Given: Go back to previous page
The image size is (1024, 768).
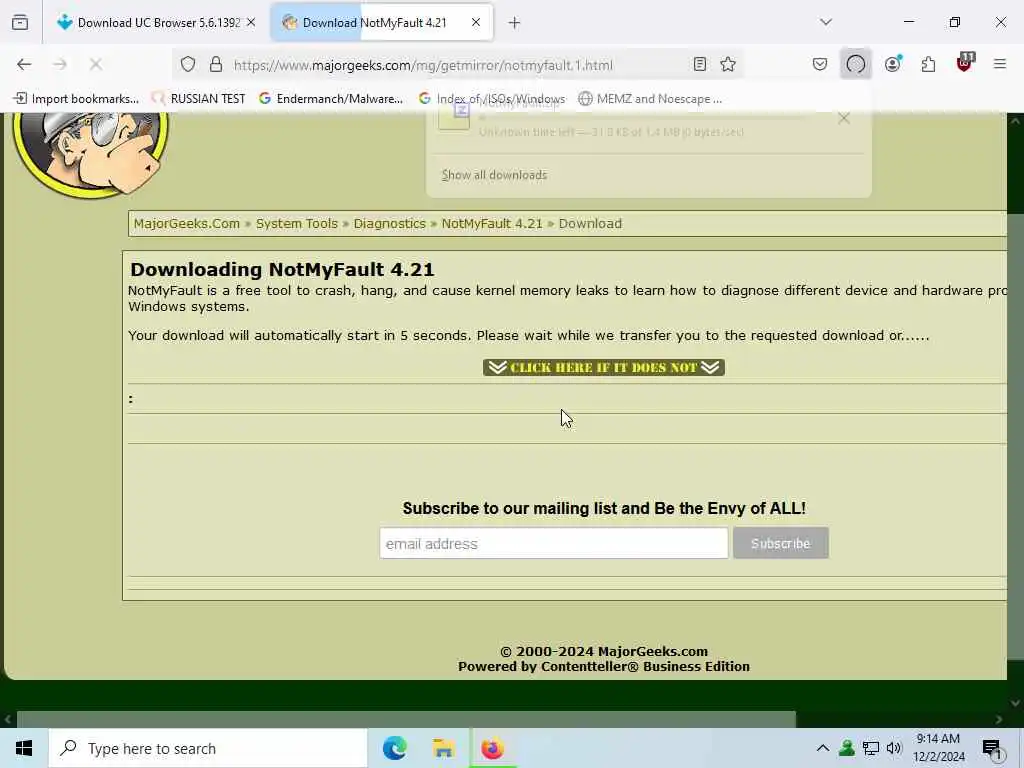Looking at the screenshot, I should pos(24,64).
